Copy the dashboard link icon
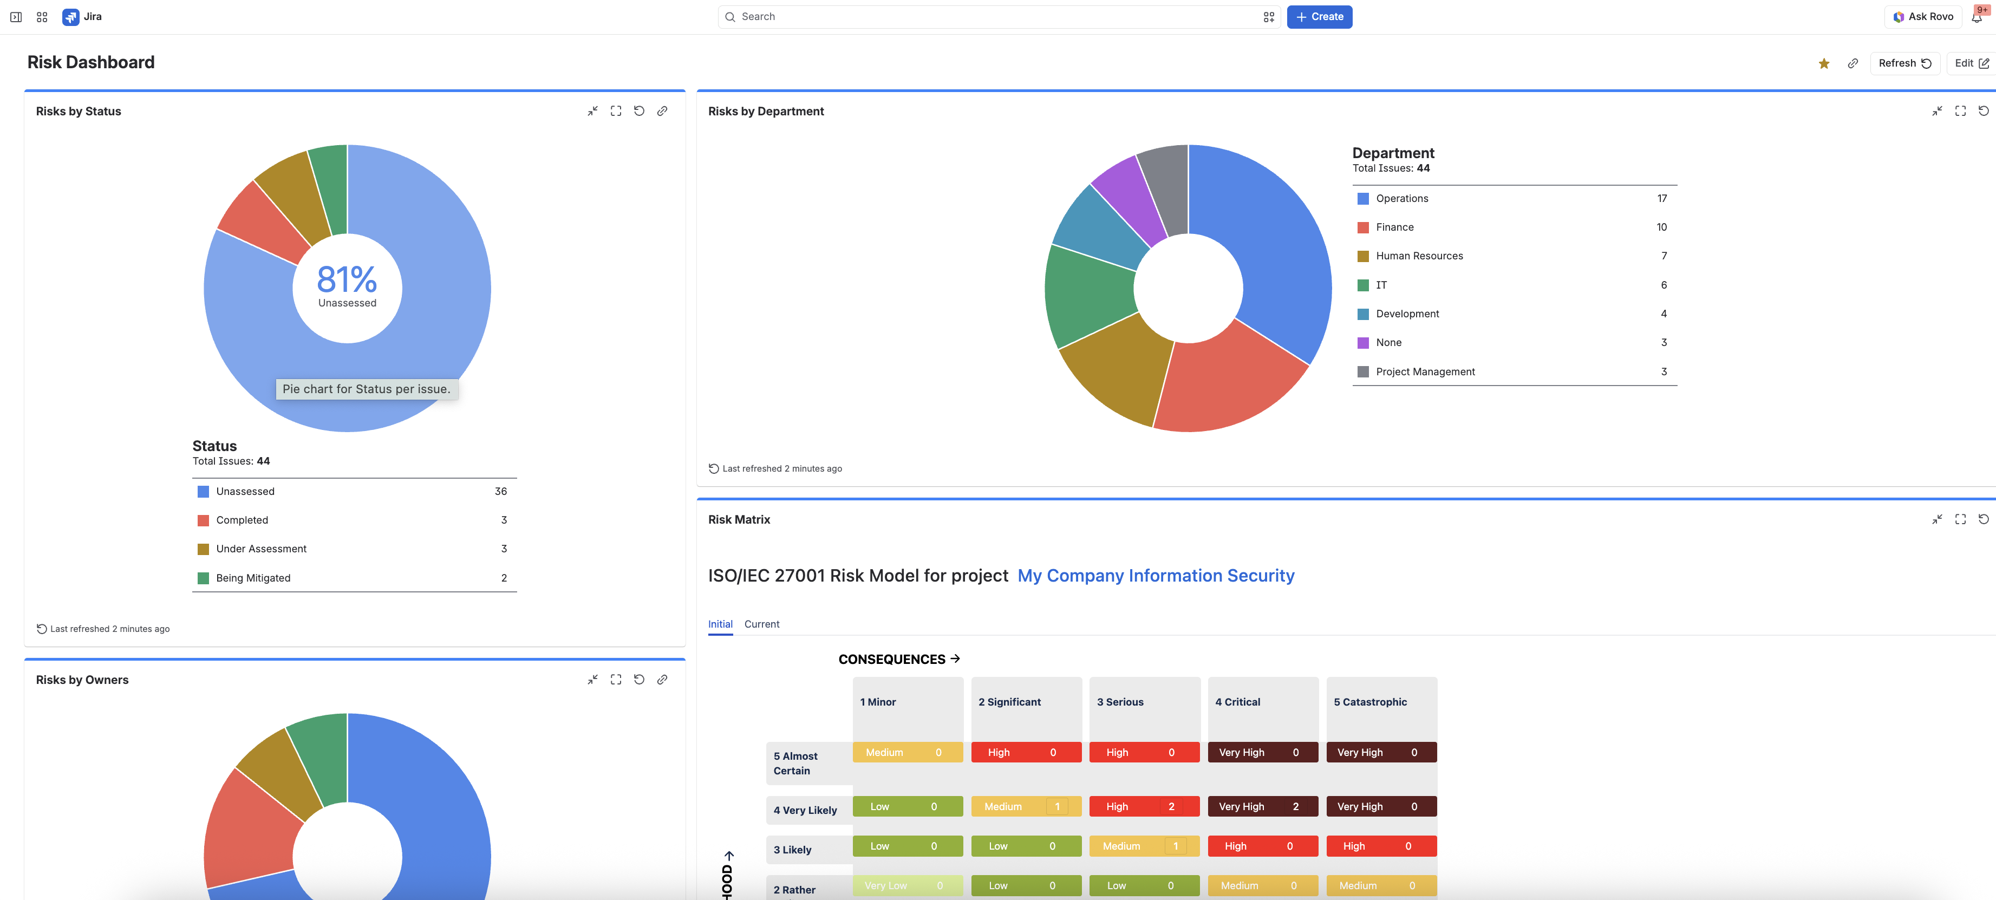 [1853, 64]
